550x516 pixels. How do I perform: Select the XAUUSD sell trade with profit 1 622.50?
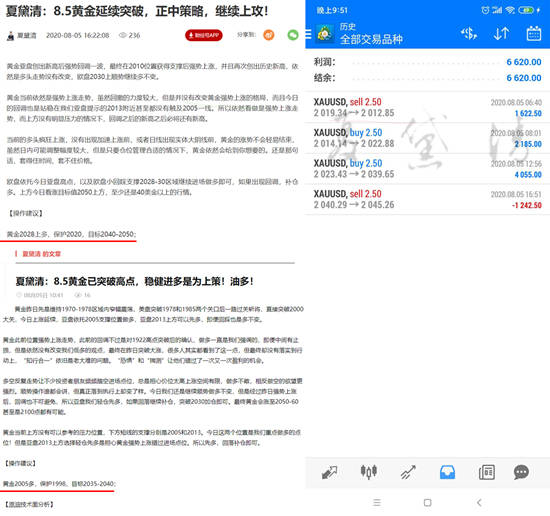[427, 107]
